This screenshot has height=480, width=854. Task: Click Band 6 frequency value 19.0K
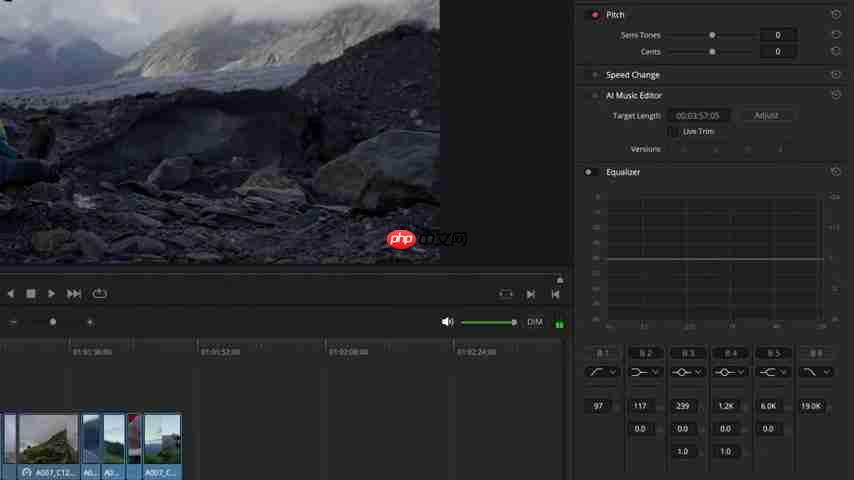click(812, 406)
